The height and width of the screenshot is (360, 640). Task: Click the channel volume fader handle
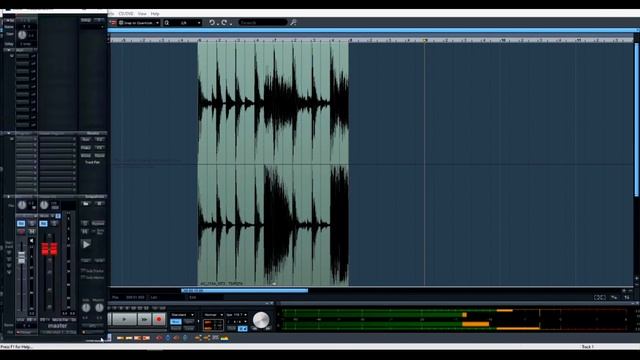tap(21, 257)
